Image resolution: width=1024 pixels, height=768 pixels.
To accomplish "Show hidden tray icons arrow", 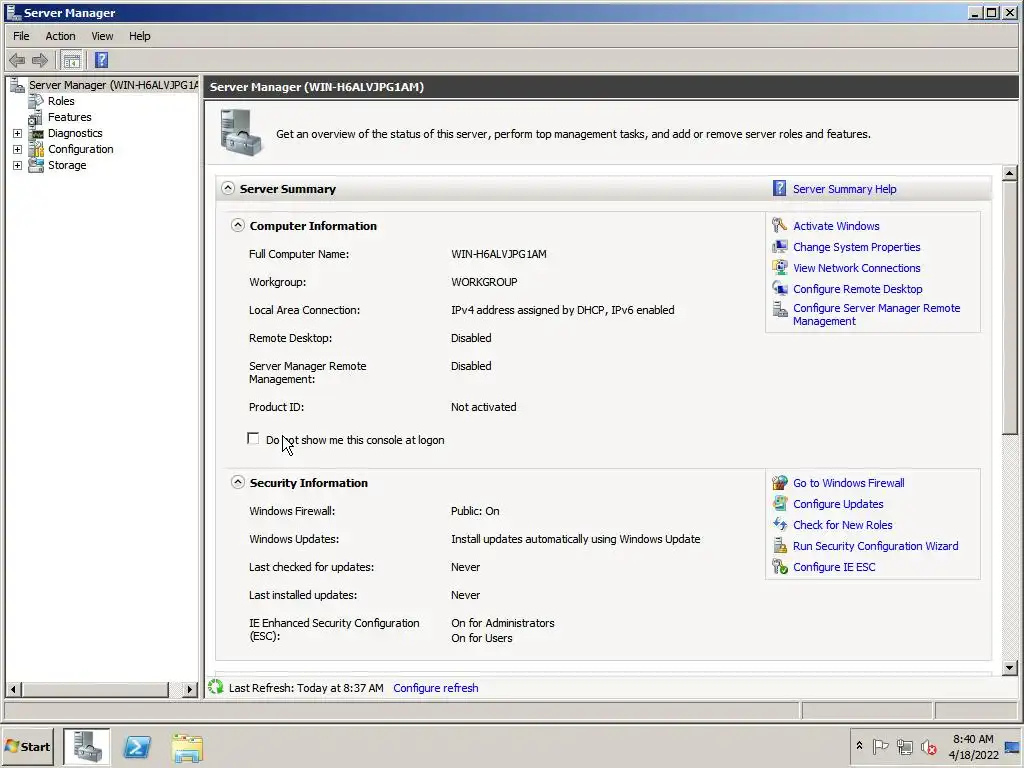I will point(859,746).
